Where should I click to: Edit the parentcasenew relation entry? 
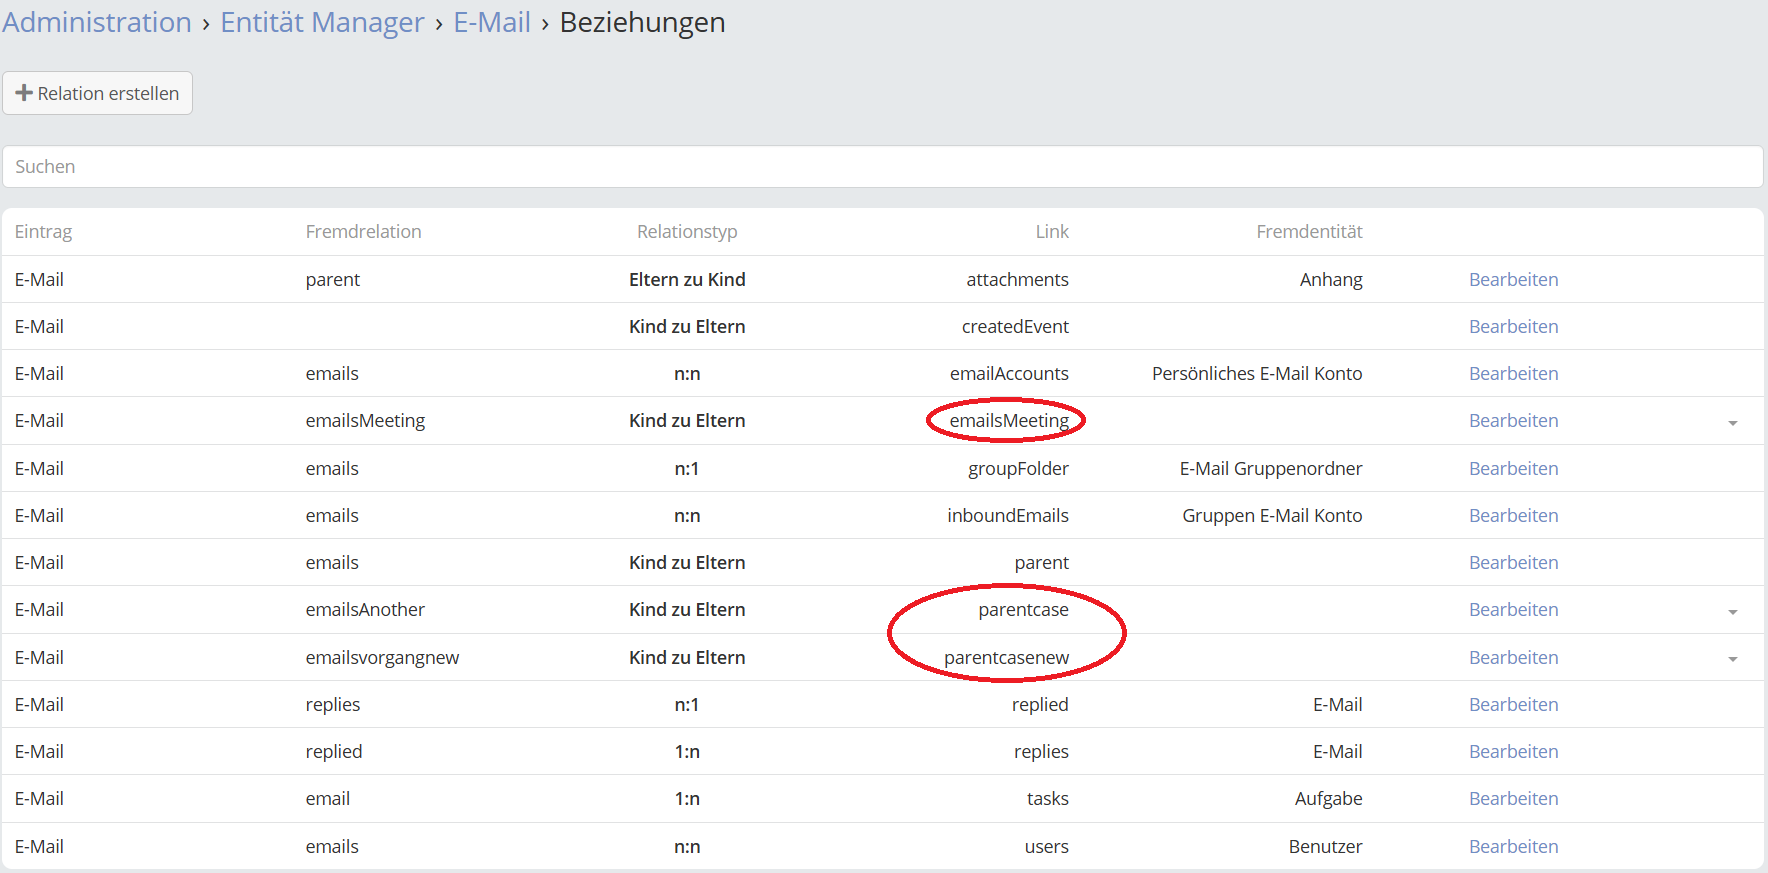pyautogui.click(x=1513, y=658)
